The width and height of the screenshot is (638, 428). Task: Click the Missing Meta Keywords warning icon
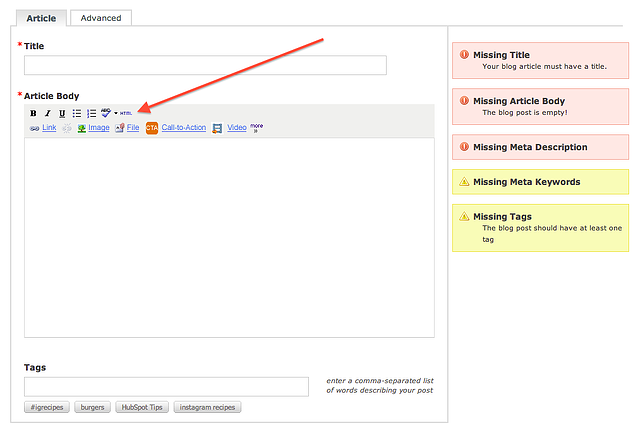tap(464, 181)
